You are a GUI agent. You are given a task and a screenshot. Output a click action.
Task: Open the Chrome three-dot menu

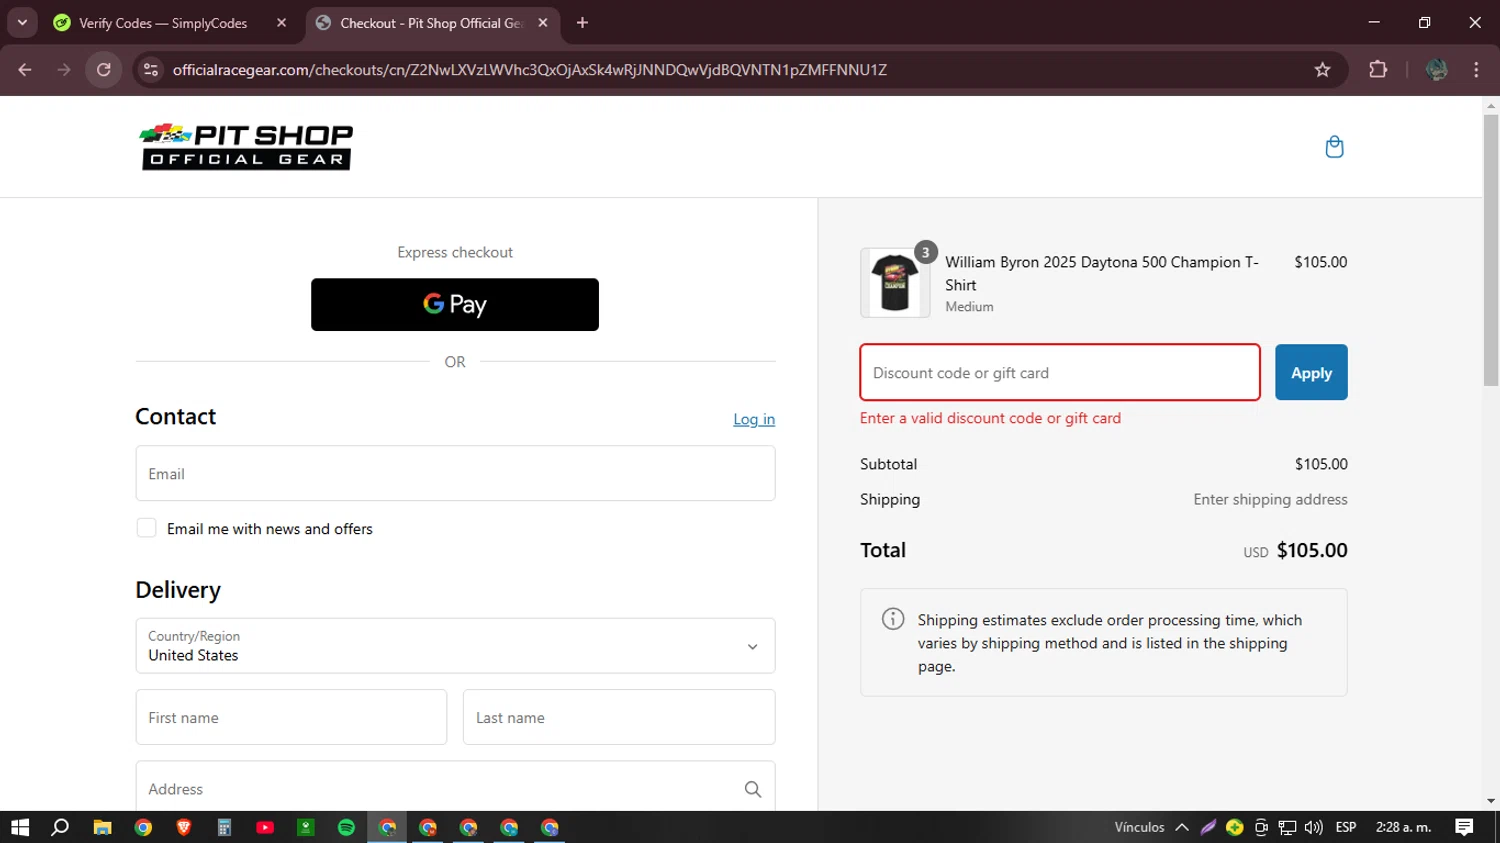[x=1476, y=69]
